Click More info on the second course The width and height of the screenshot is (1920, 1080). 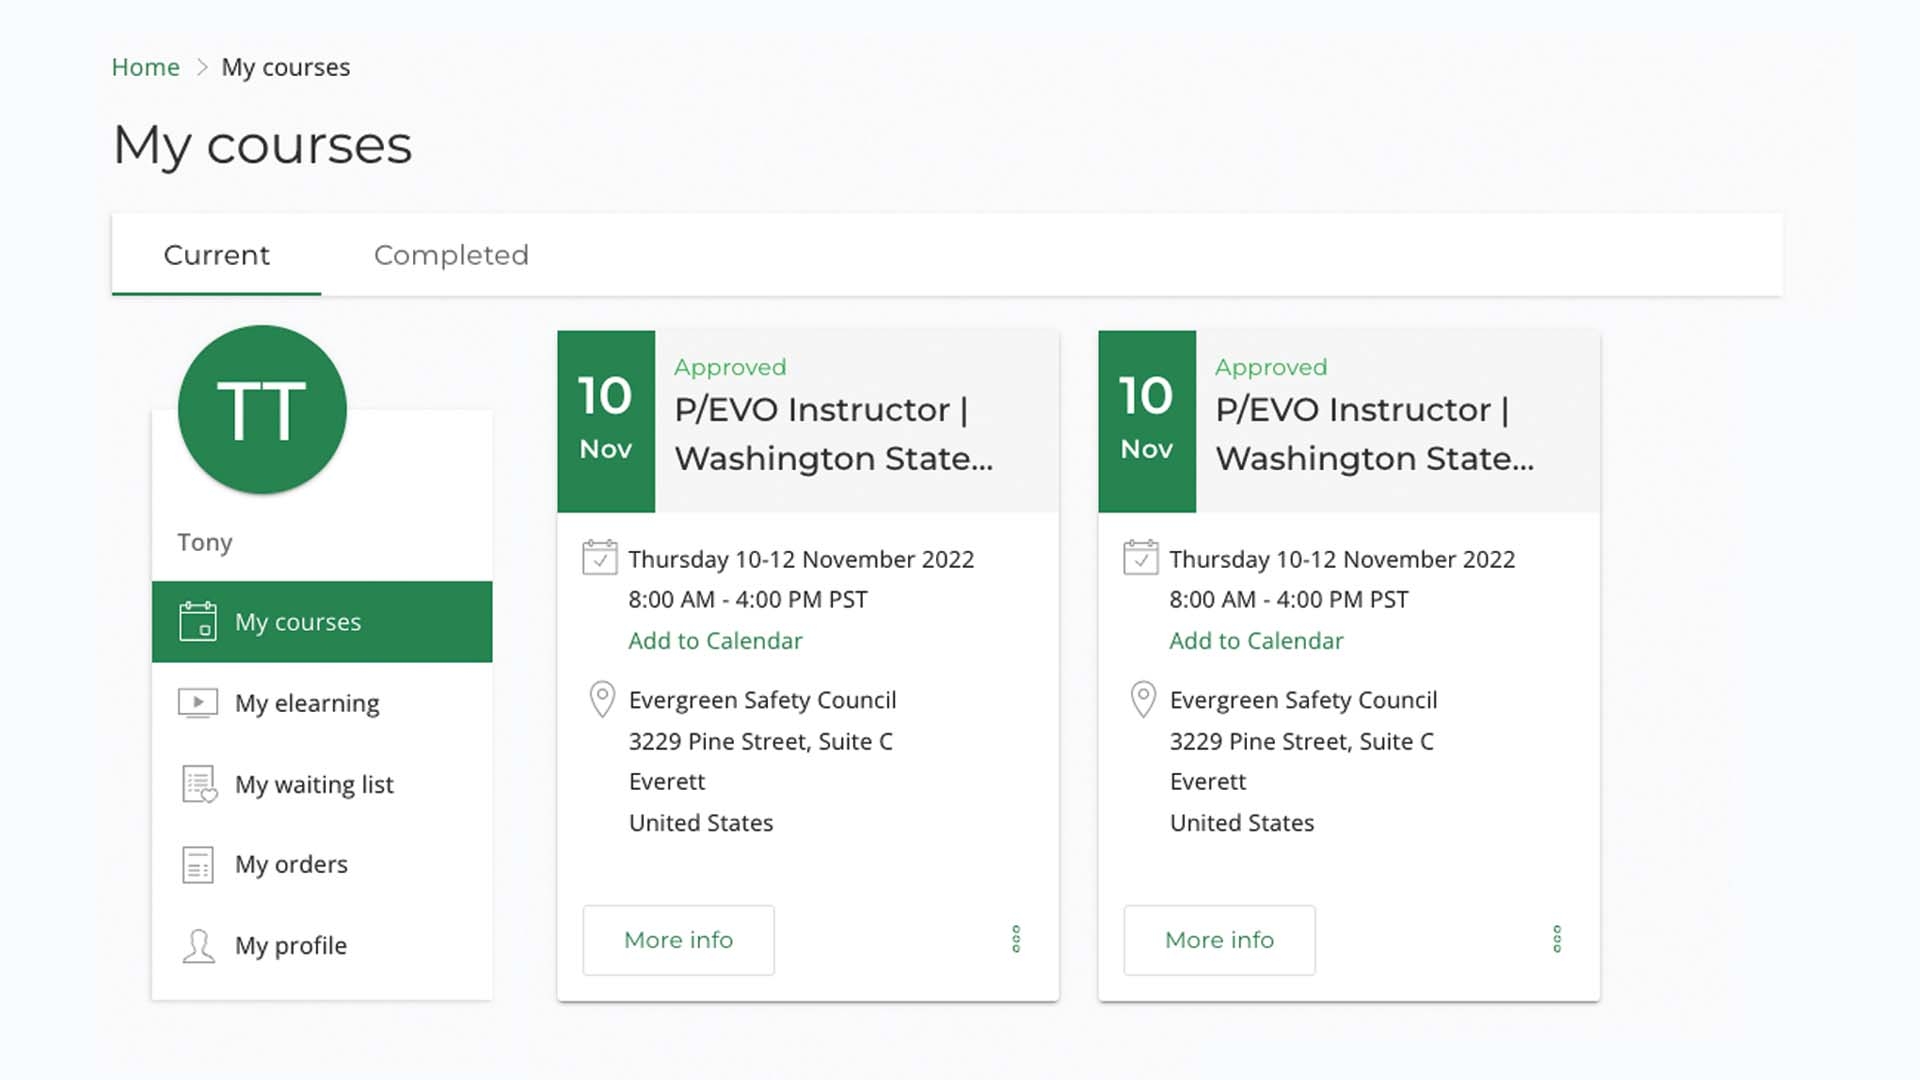[1219, 940]
